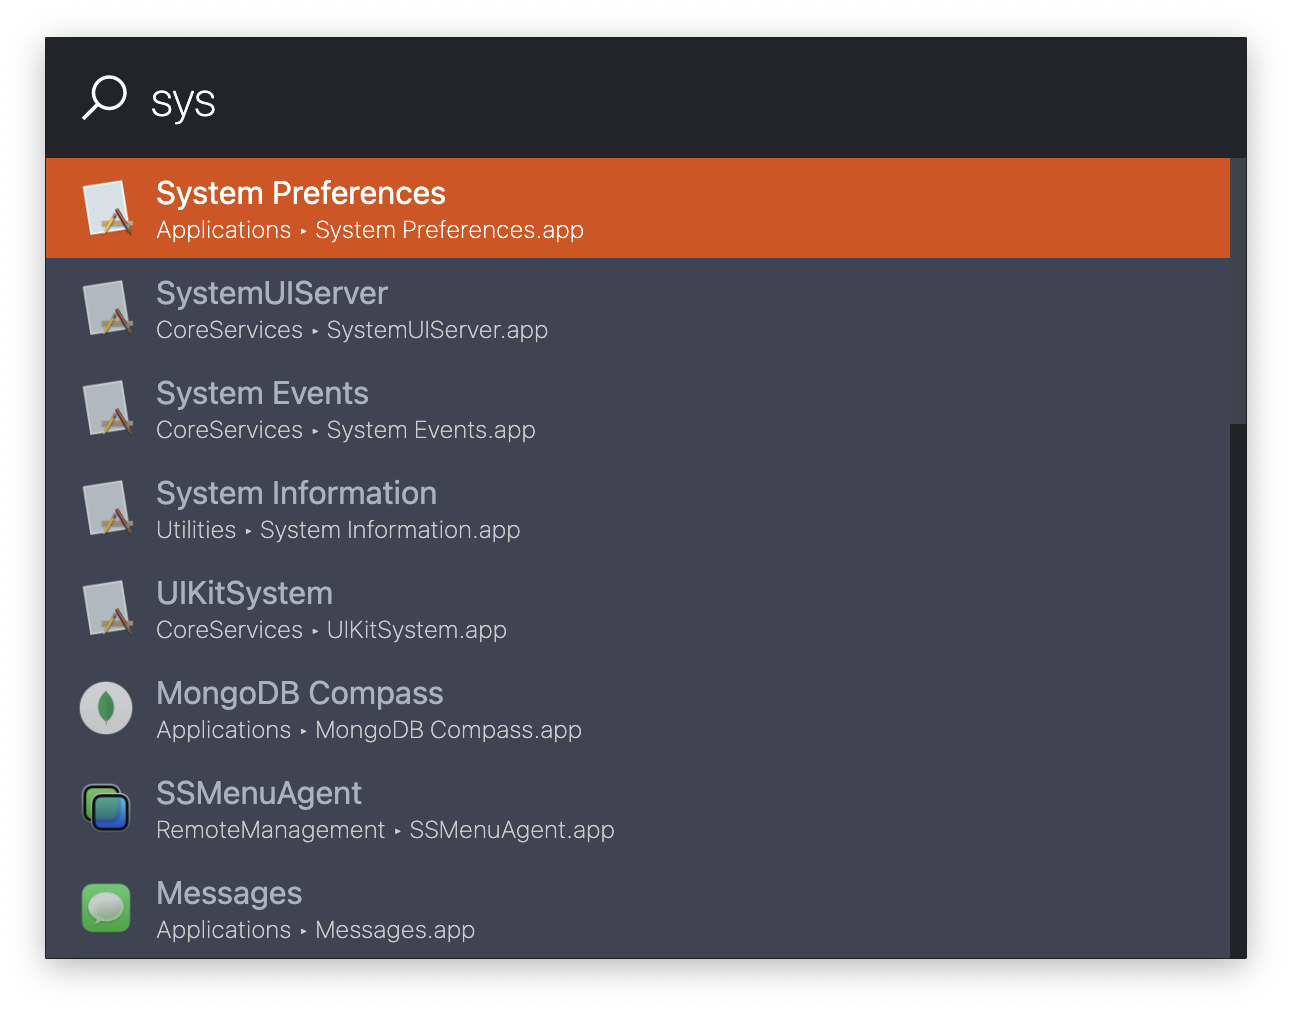Click the magnifying glass search icon
This screenshot has width=1292, height=1012.
[104, 98]
